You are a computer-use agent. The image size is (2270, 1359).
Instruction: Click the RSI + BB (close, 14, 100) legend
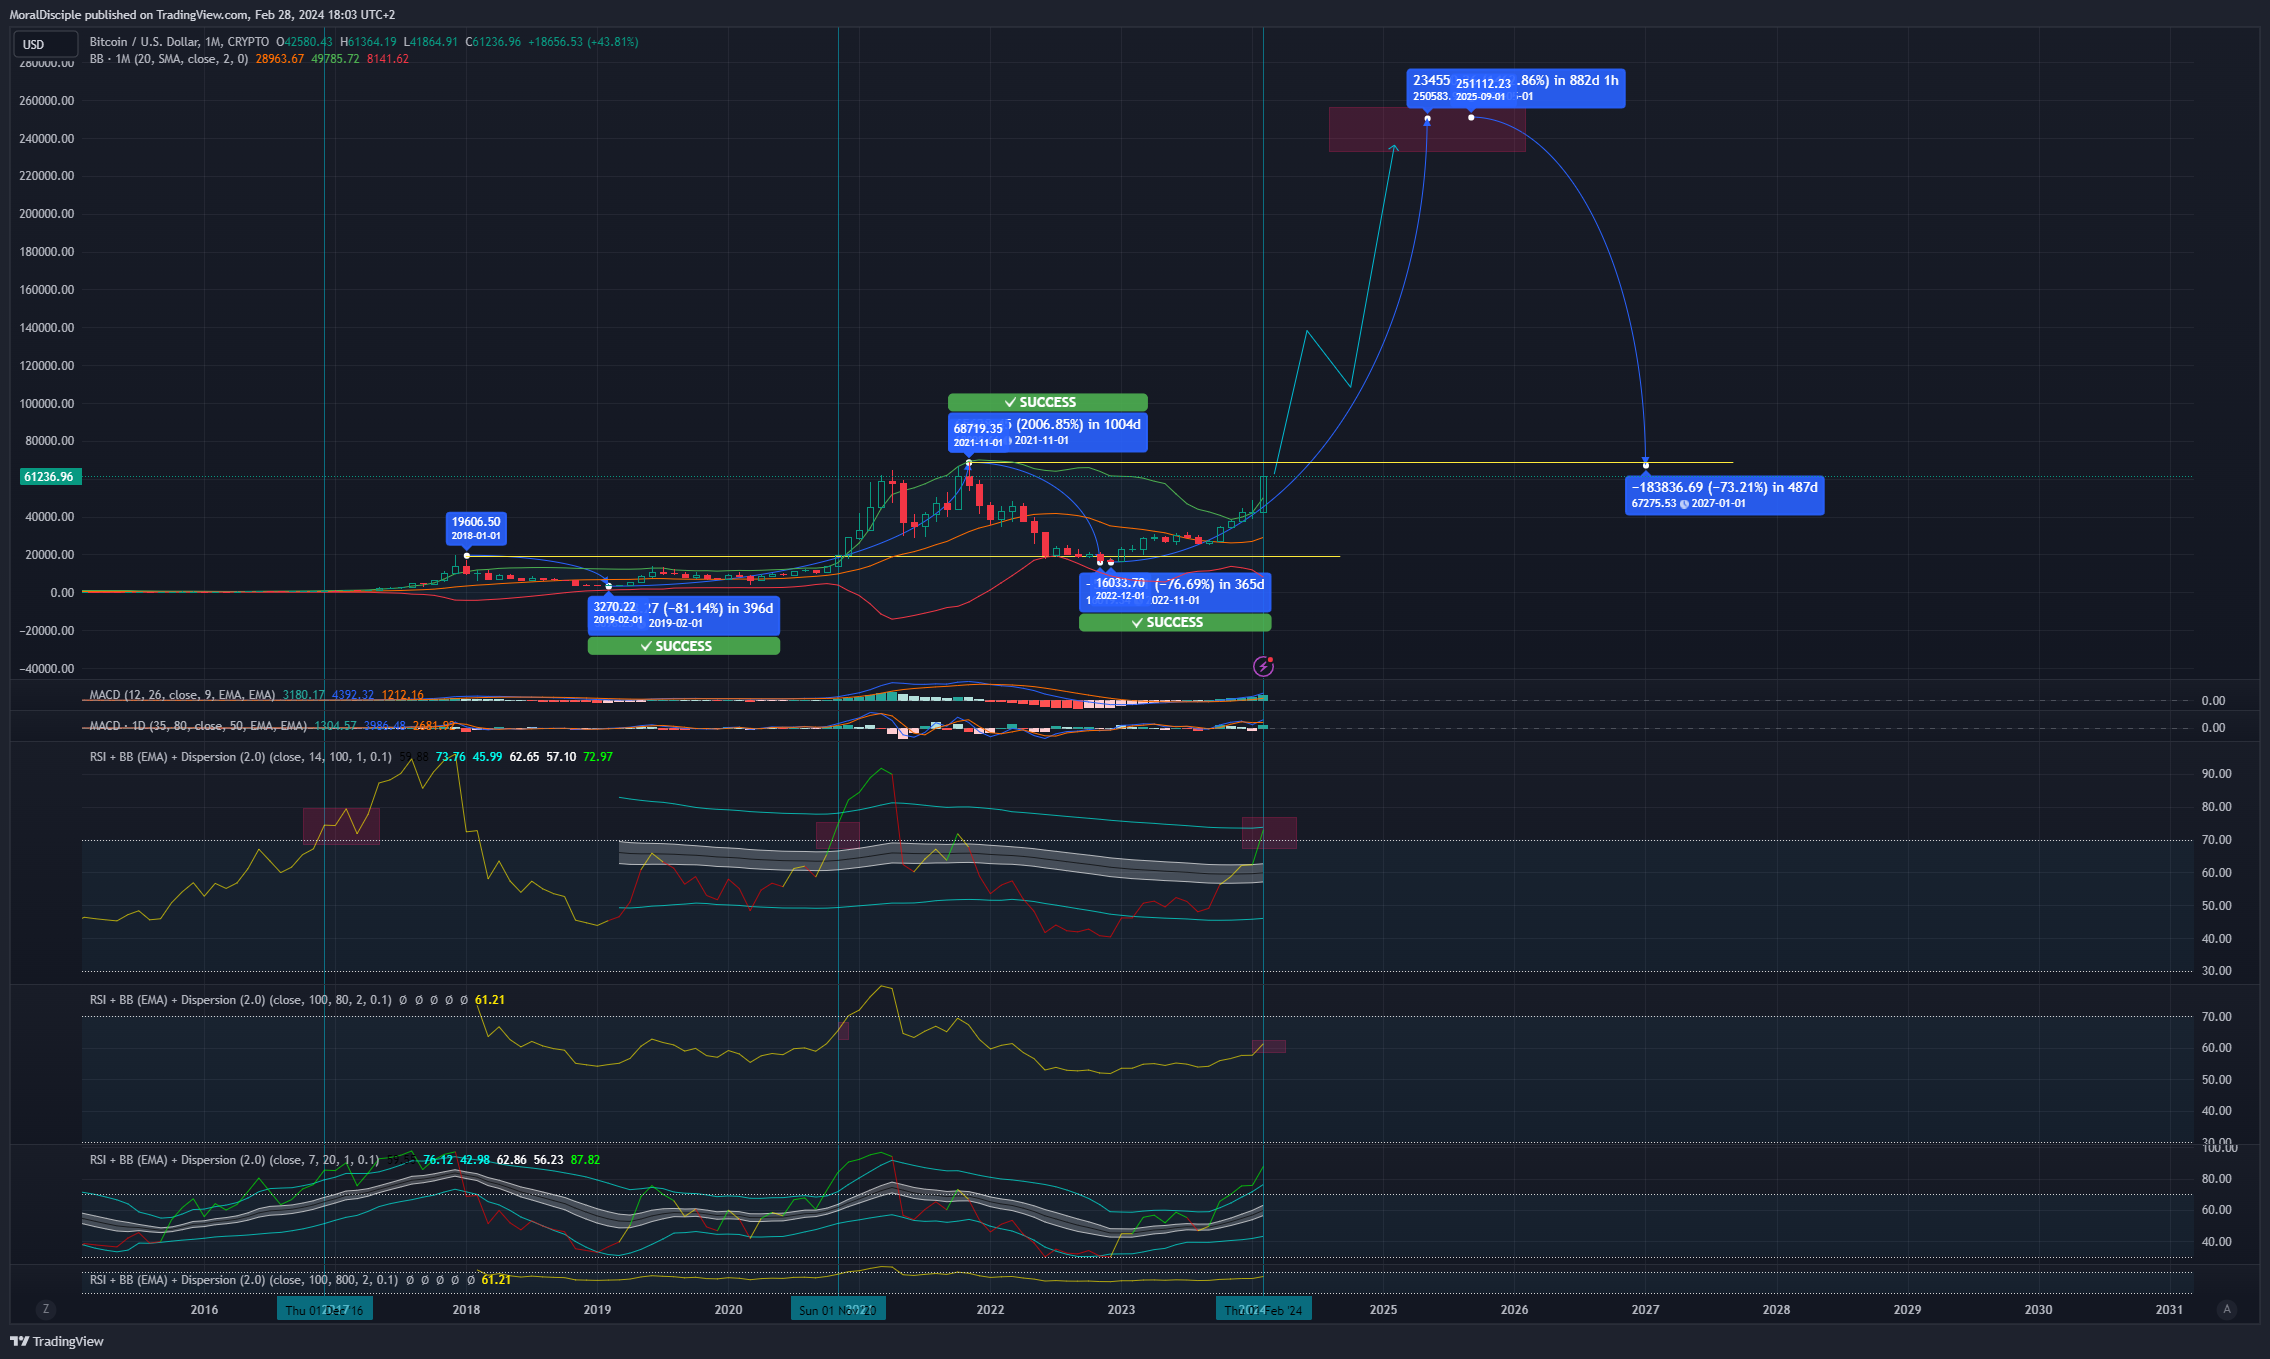pos(240,757)
